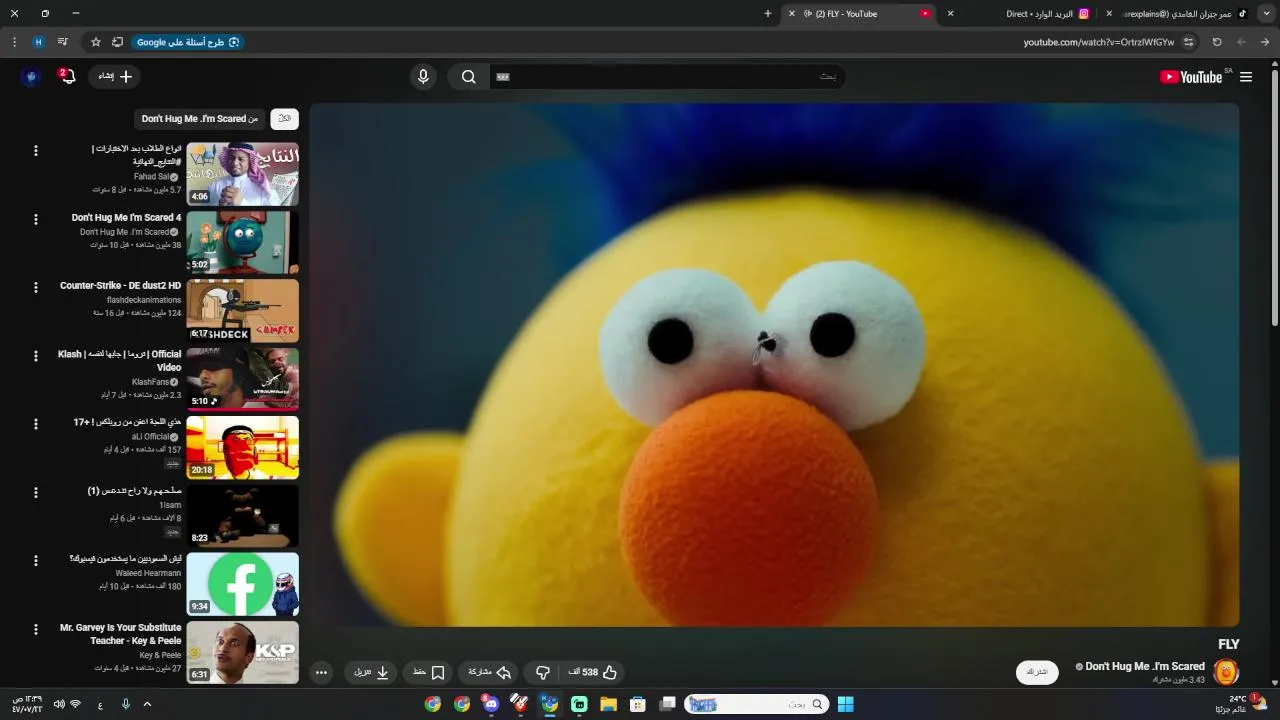Open the media control icon in Chrome toolbar
This screenshot has height=720, width=1280.
click(63, 42)
